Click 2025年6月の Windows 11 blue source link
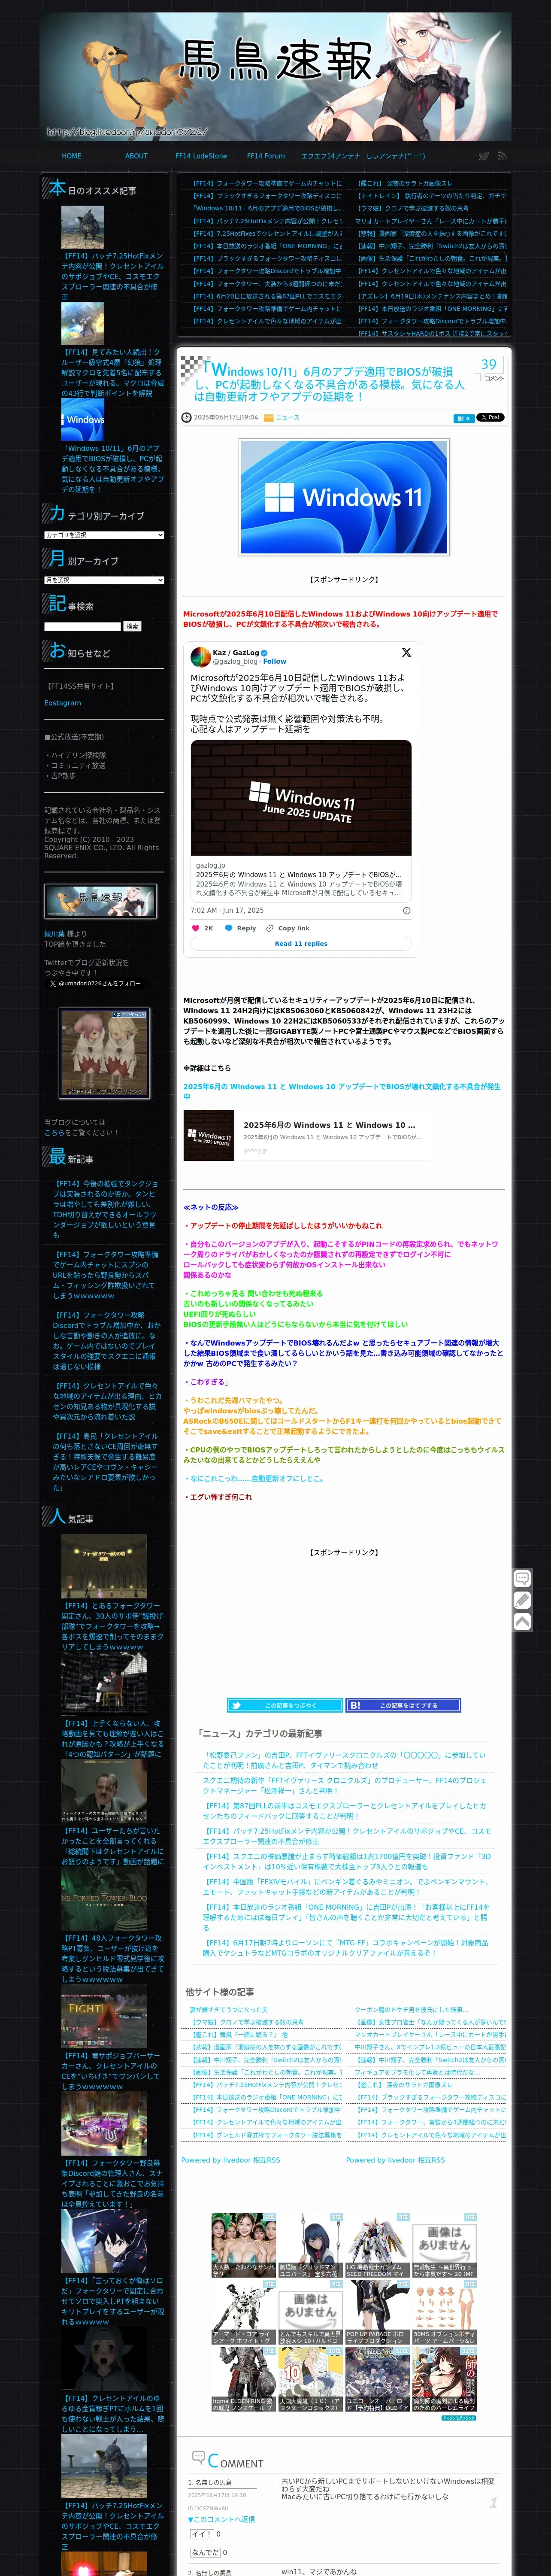The height and width of the screenshot is (2576, 551). [342, 1091]
